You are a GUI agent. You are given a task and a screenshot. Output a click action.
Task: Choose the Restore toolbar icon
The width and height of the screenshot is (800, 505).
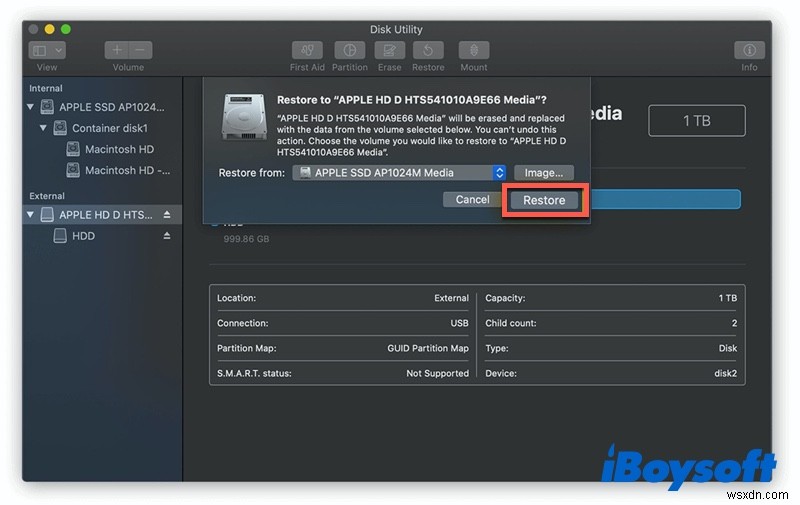pyautogui.click(x=428, y=50)
